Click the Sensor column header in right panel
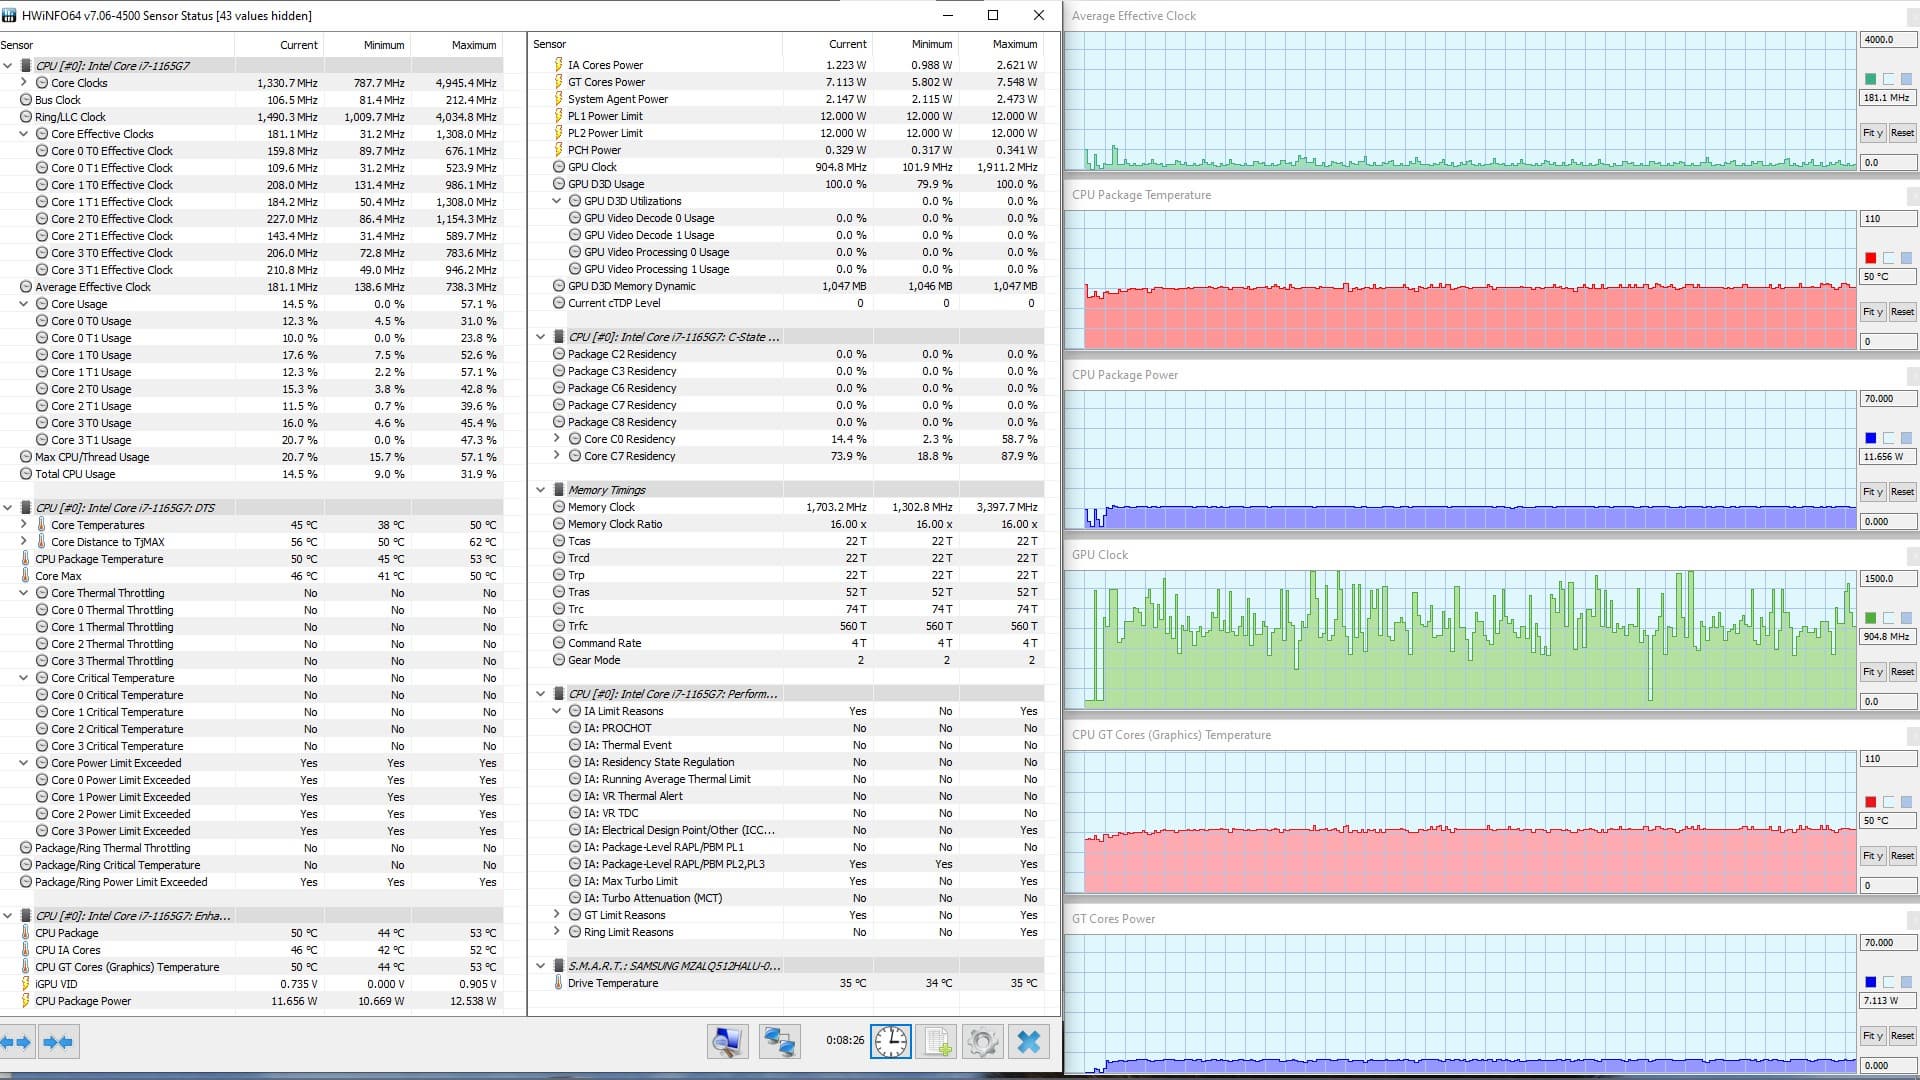The width and height of the screenshot is (1920, 1080). click(x=550, y=44)
